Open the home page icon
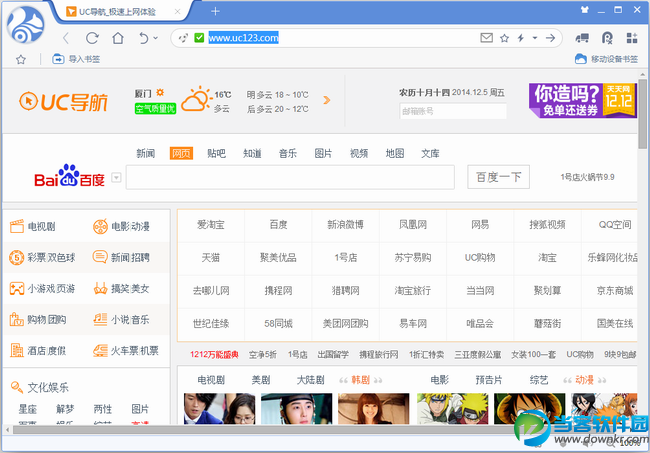 click(x=118, y=38)
